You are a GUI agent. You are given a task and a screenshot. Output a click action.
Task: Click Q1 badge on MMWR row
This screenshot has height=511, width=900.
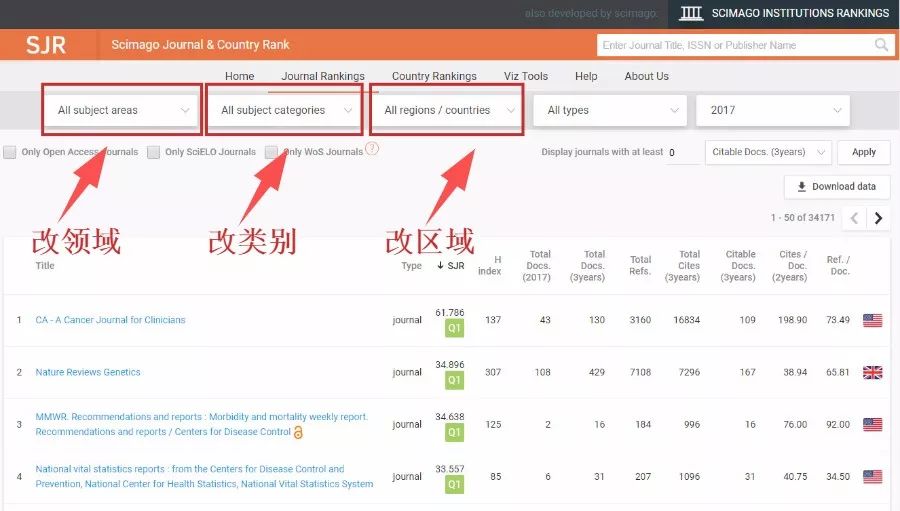[x=454, y=433]
